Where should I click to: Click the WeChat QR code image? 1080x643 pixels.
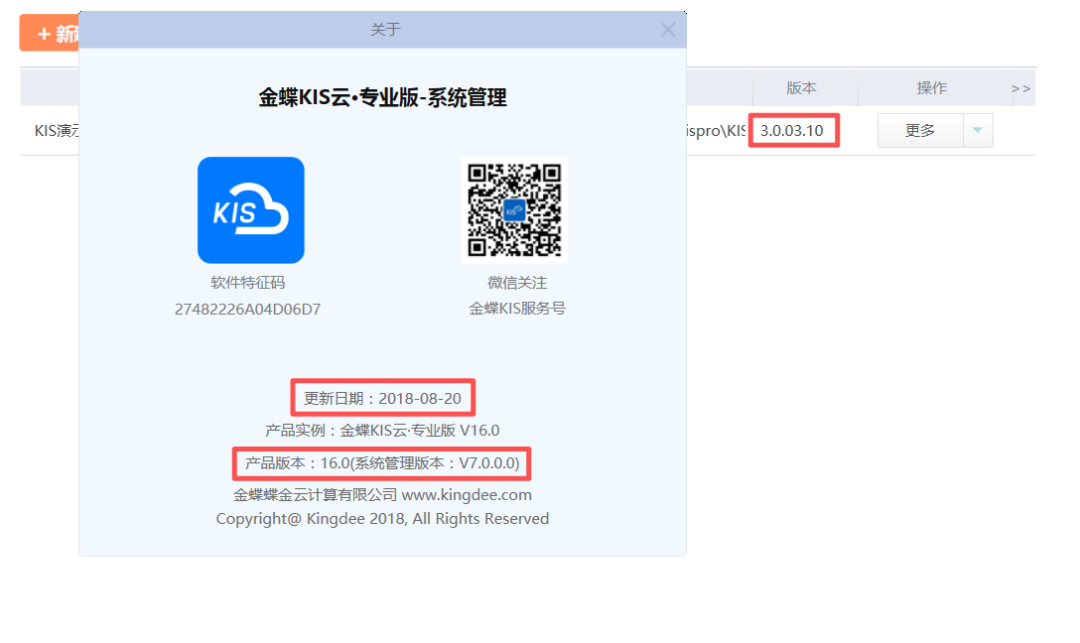click(514, 210)
